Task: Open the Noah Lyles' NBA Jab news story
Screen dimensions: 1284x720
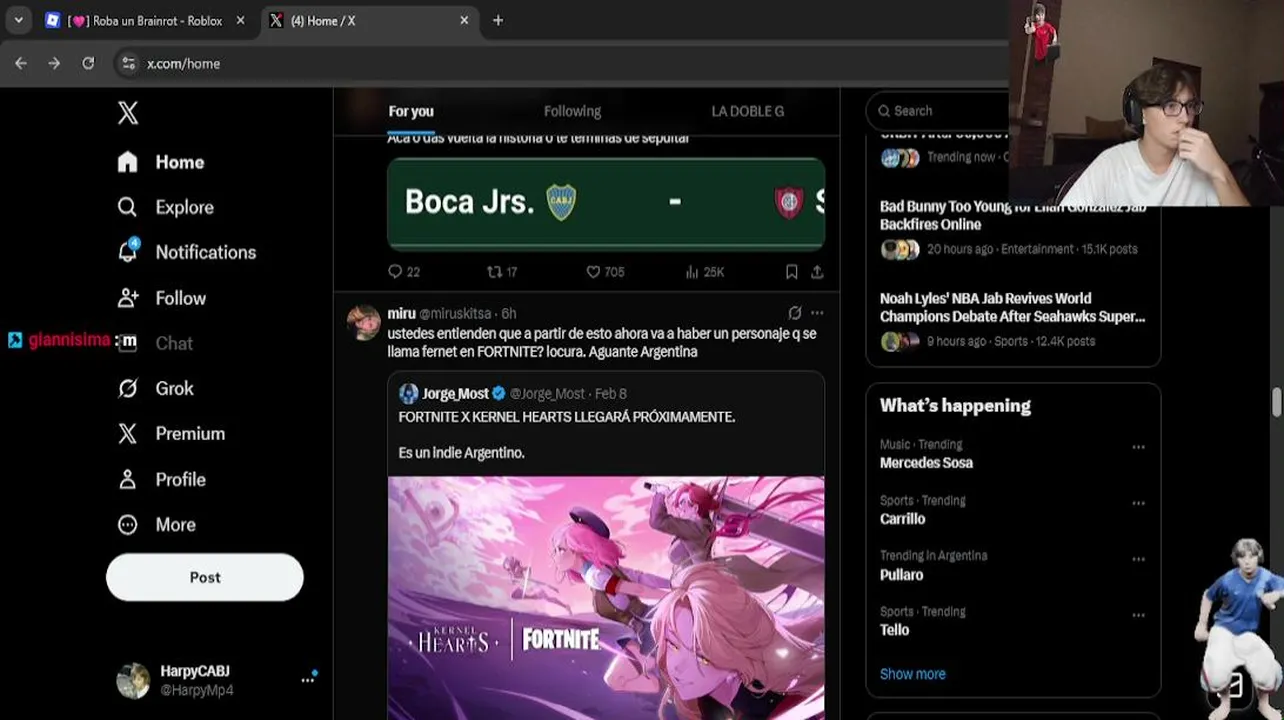Action: [x=1012, y=307]
